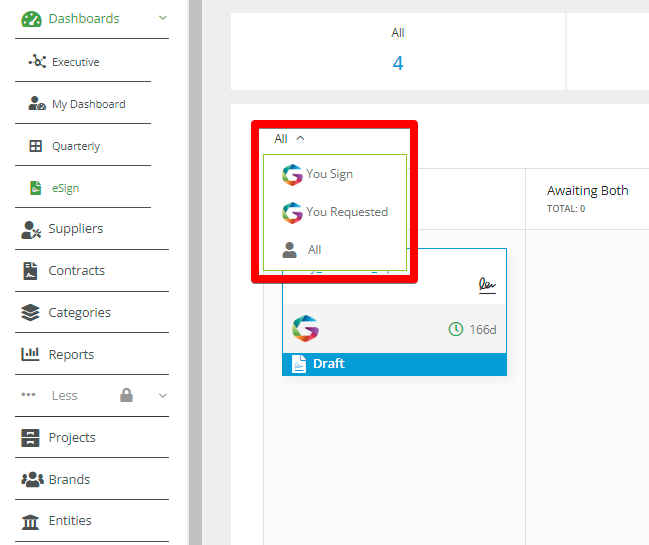Viewport: 649px width, 545px height.
Task: Click the Quarterly grid icon
Action: [36, 146]
